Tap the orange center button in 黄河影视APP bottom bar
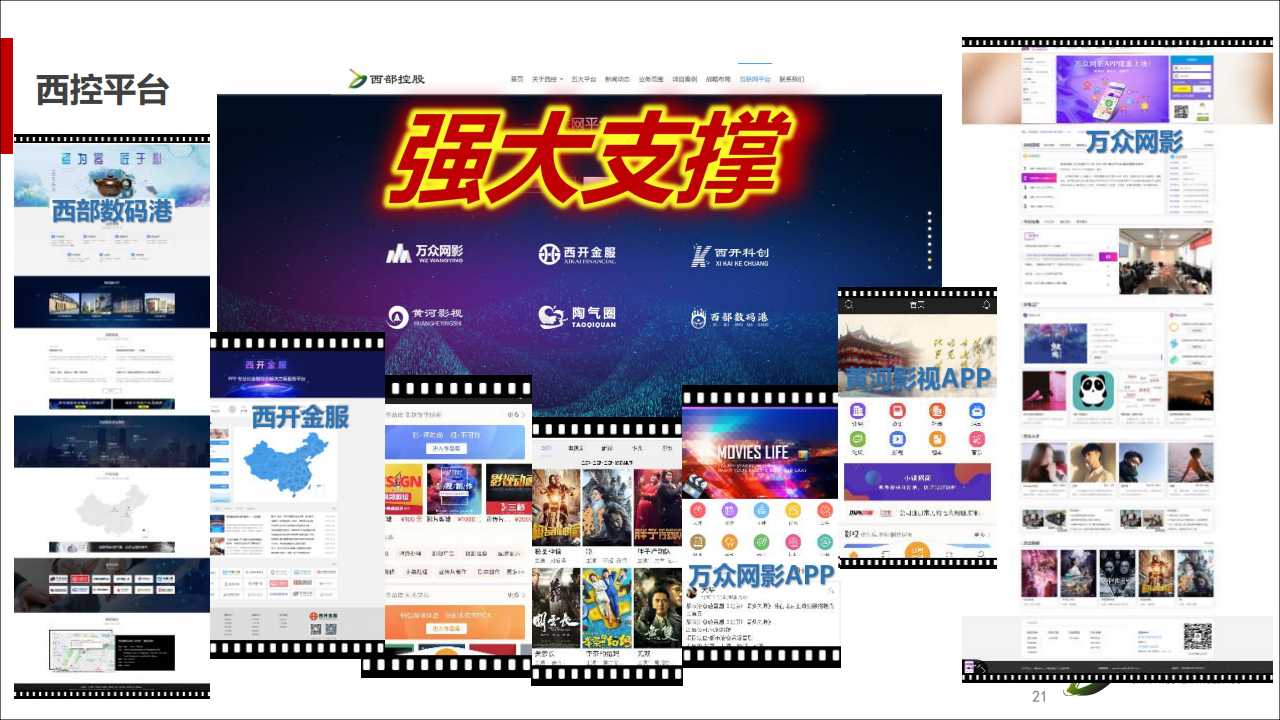Screen dimensions: 1280x720 (917, 551)
